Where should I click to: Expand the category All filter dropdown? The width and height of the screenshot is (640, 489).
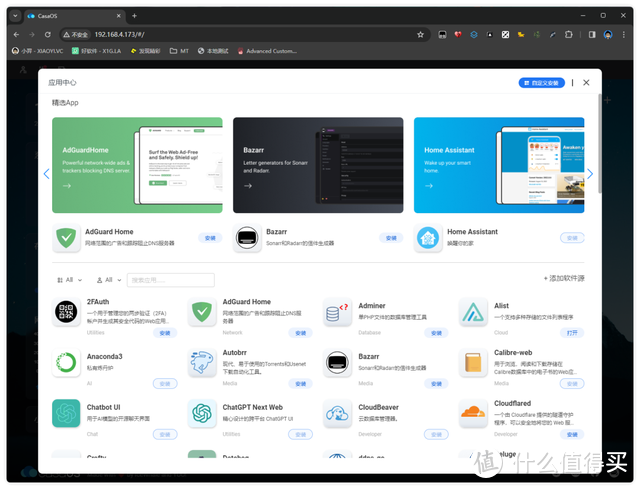(x=70, y=280)
